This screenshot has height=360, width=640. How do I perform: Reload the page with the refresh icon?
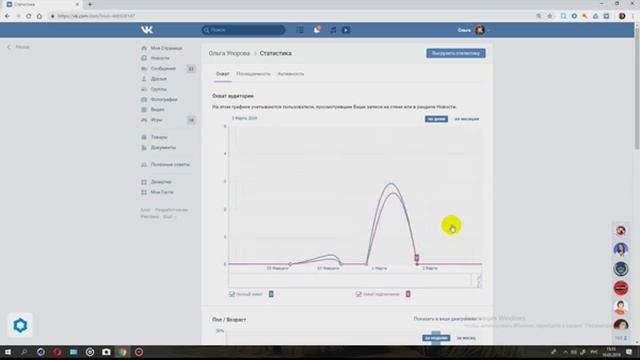click(29, 16)
